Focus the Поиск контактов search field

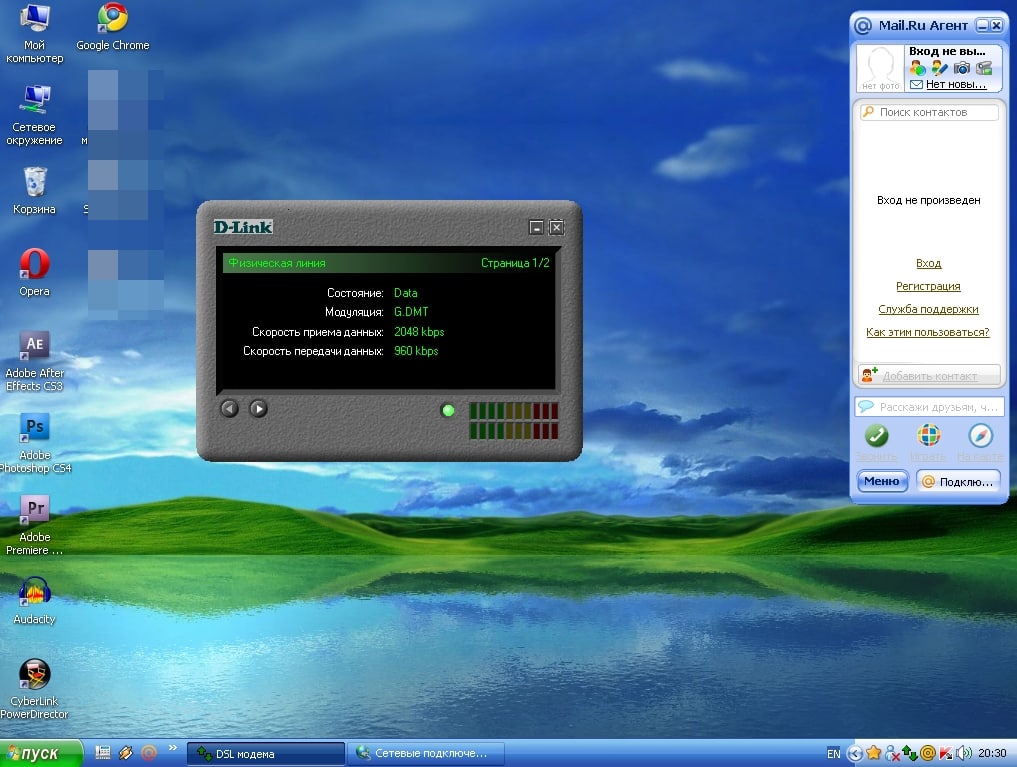tap(929, 112)
